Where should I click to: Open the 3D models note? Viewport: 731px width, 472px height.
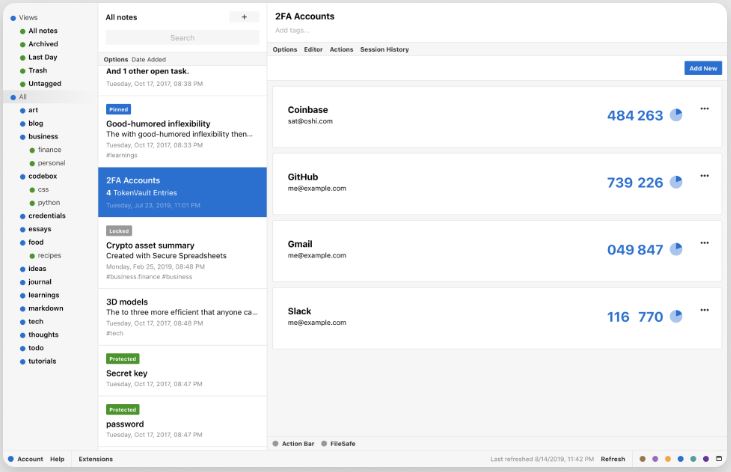click(182, 317)
